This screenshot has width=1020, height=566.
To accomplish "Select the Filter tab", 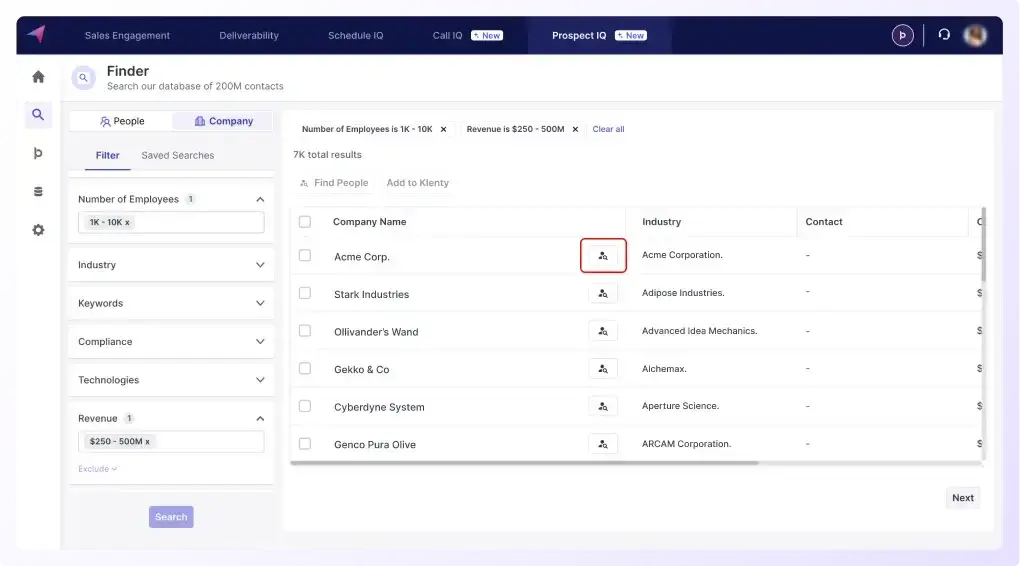I will (x=107, y=155).
